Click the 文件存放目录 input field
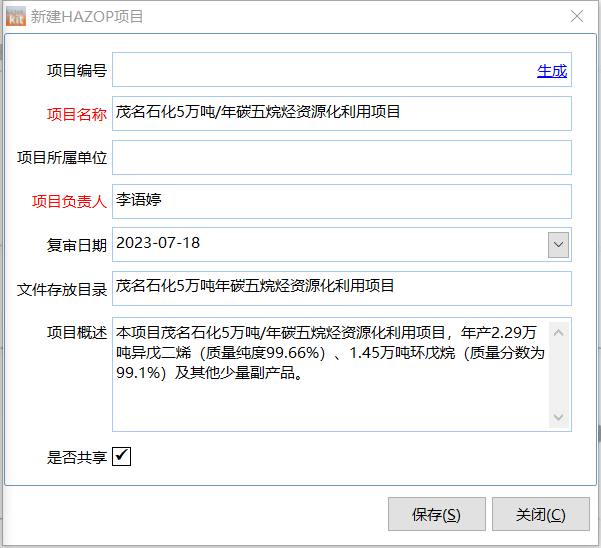 coord(342,289)
